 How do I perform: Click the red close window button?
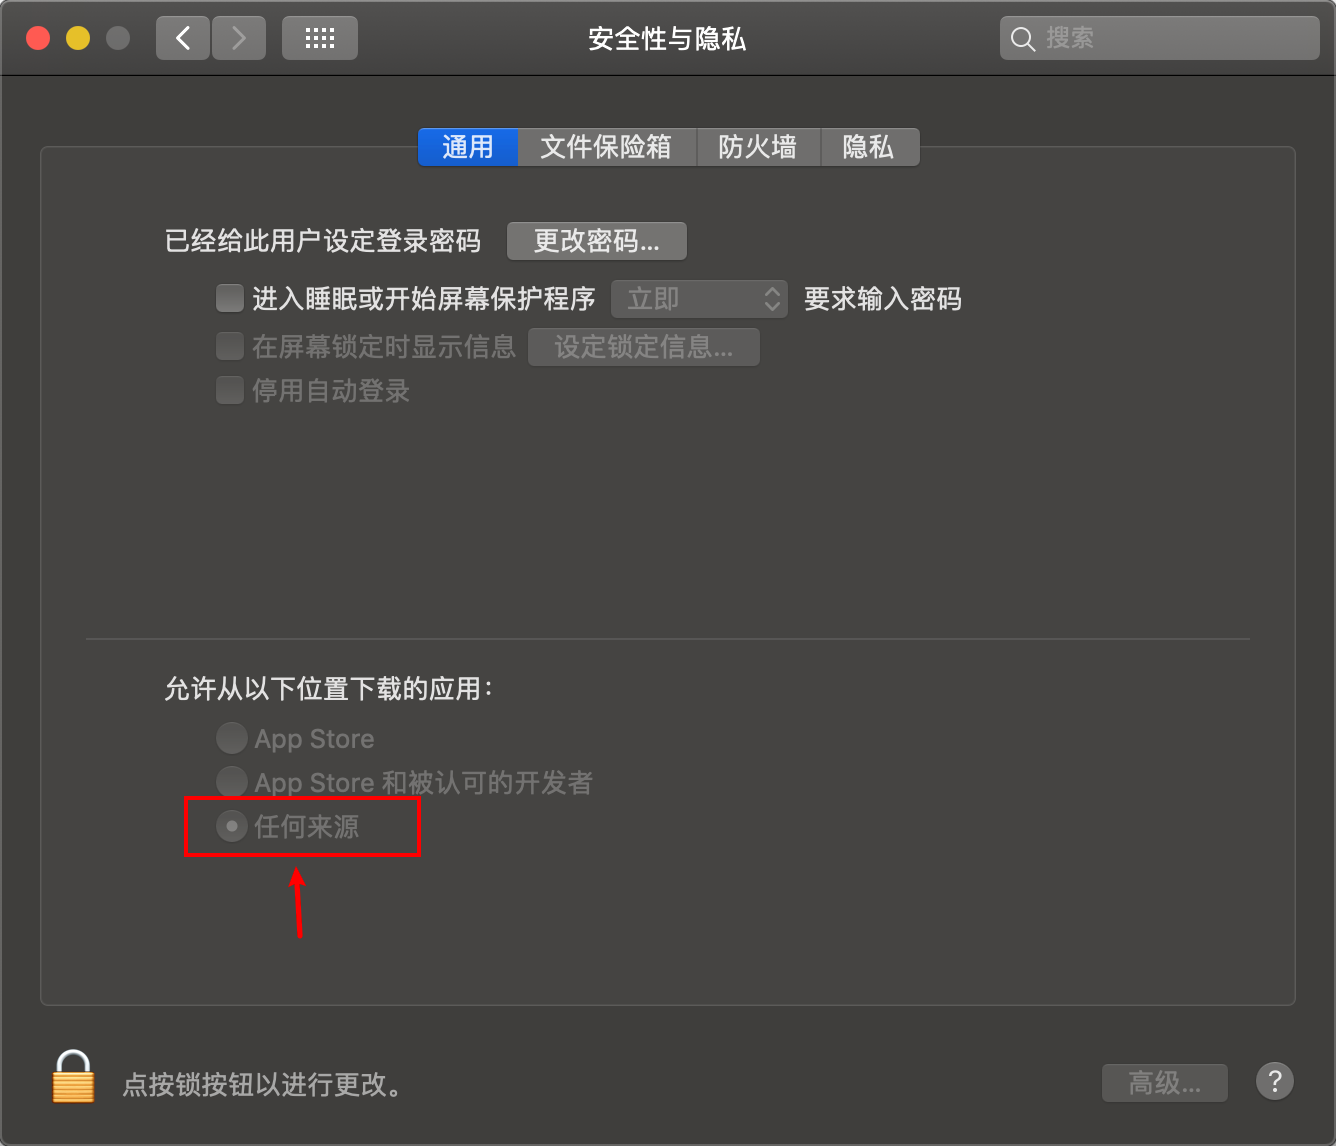38,38
